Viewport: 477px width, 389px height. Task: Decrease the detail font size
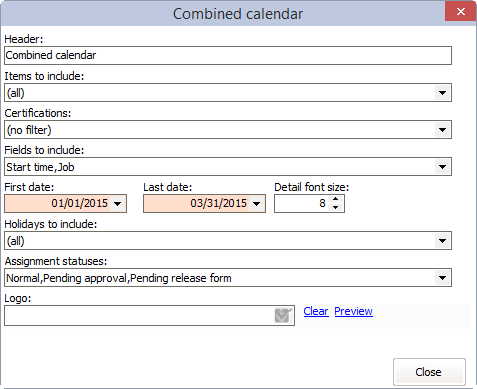tap(336, 207)
